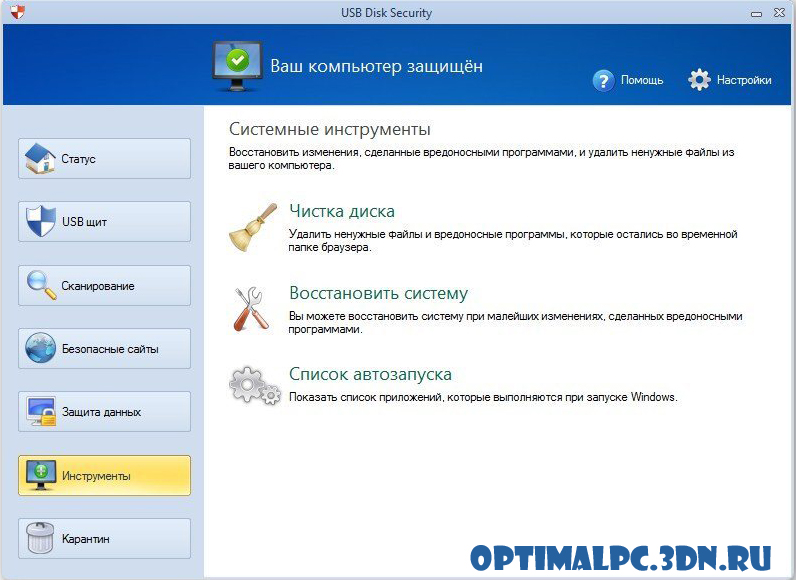Image resolution: width=796 pixels, height=580 pixels.
Task: Click the intro text starting Восстановить изменения
Action: [x=481, y=158]
